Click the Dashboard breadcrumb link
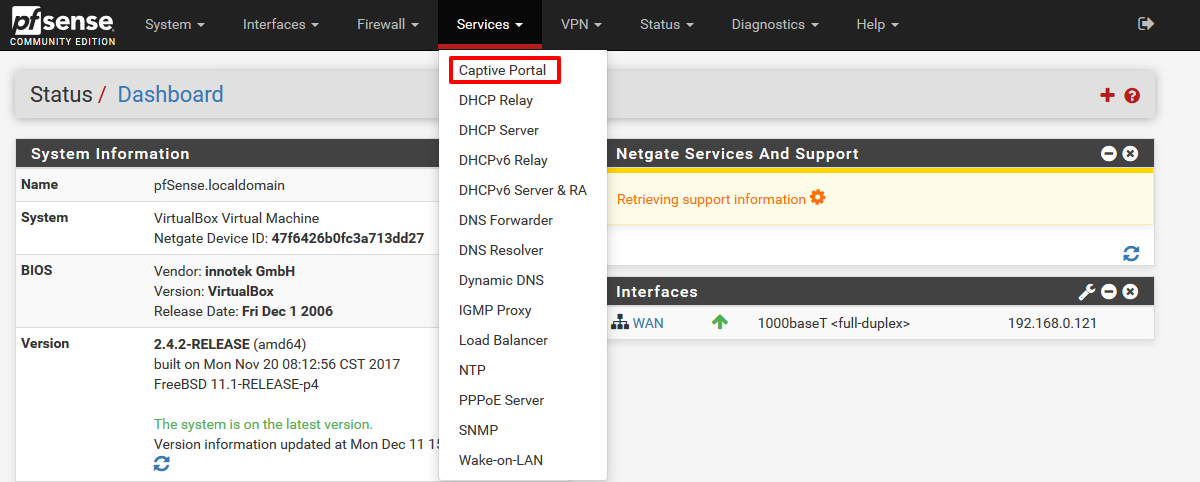This screenshot has width=1200, height=482. point(170,95)
